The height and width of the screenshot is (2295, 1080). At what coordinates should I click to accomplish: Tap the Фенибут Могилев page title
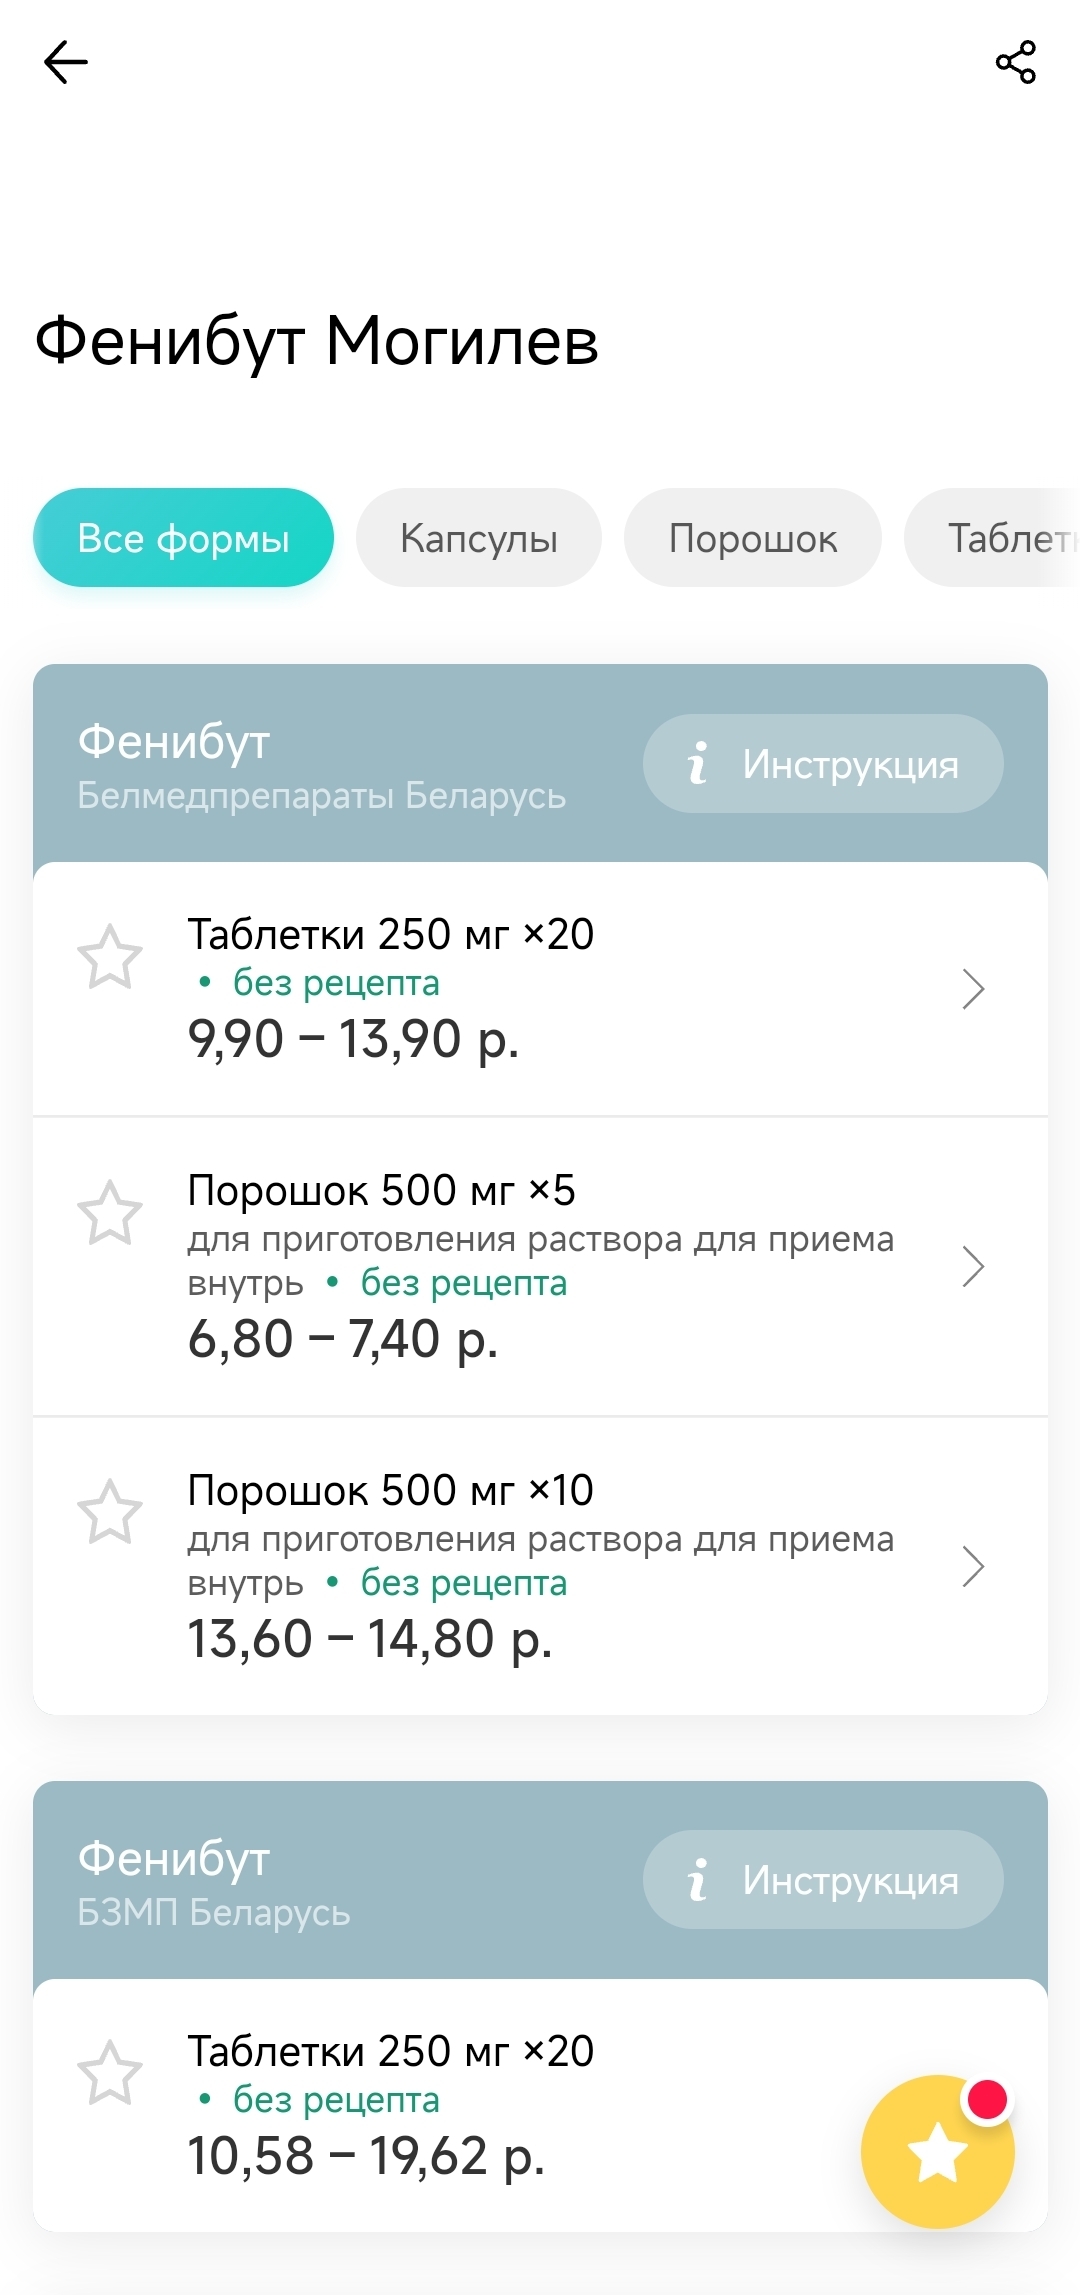316,341
